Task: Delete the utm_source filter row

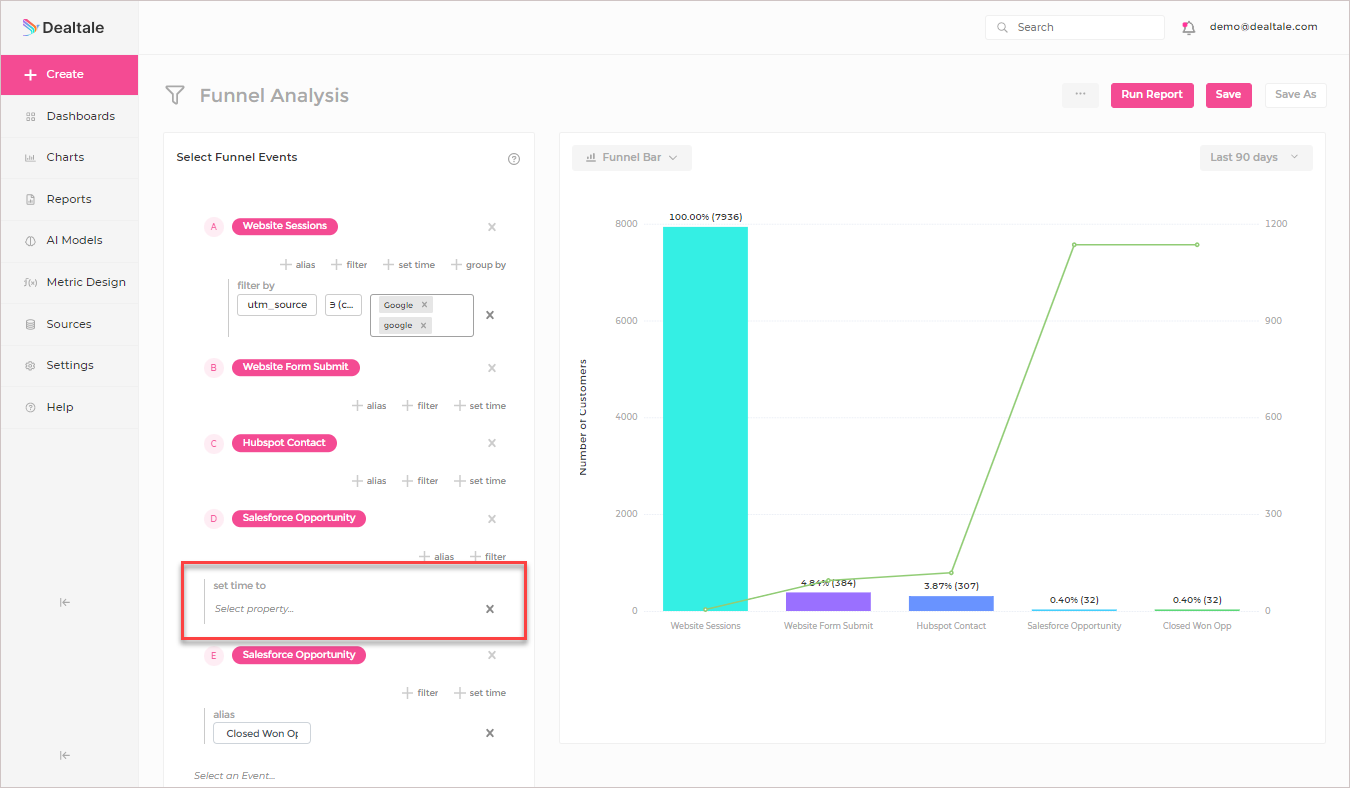Action: [x=490, y=315]
